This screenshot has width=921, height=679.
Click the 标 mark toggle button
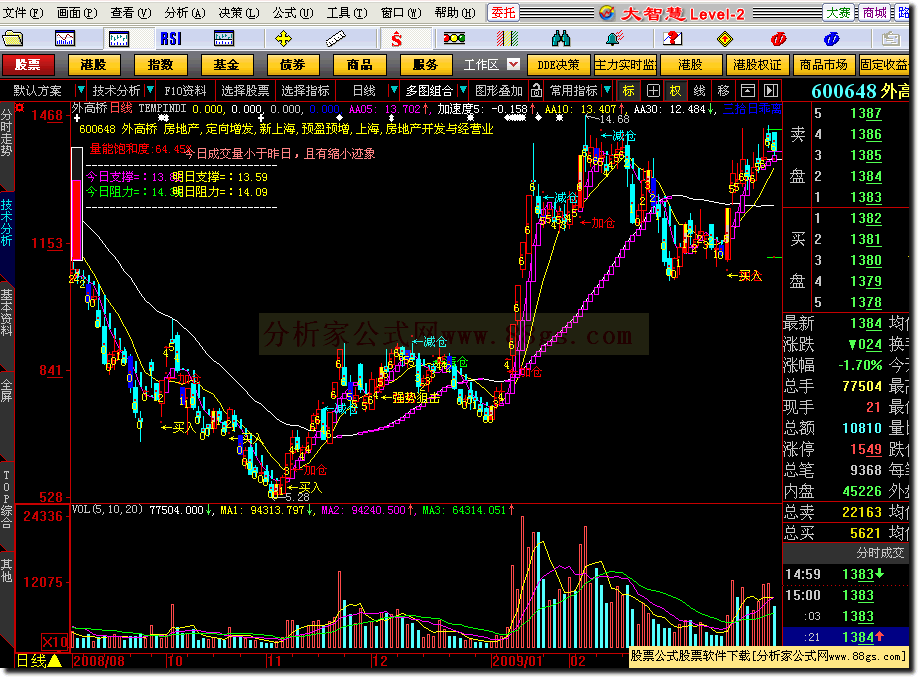[x=628, y=90]
